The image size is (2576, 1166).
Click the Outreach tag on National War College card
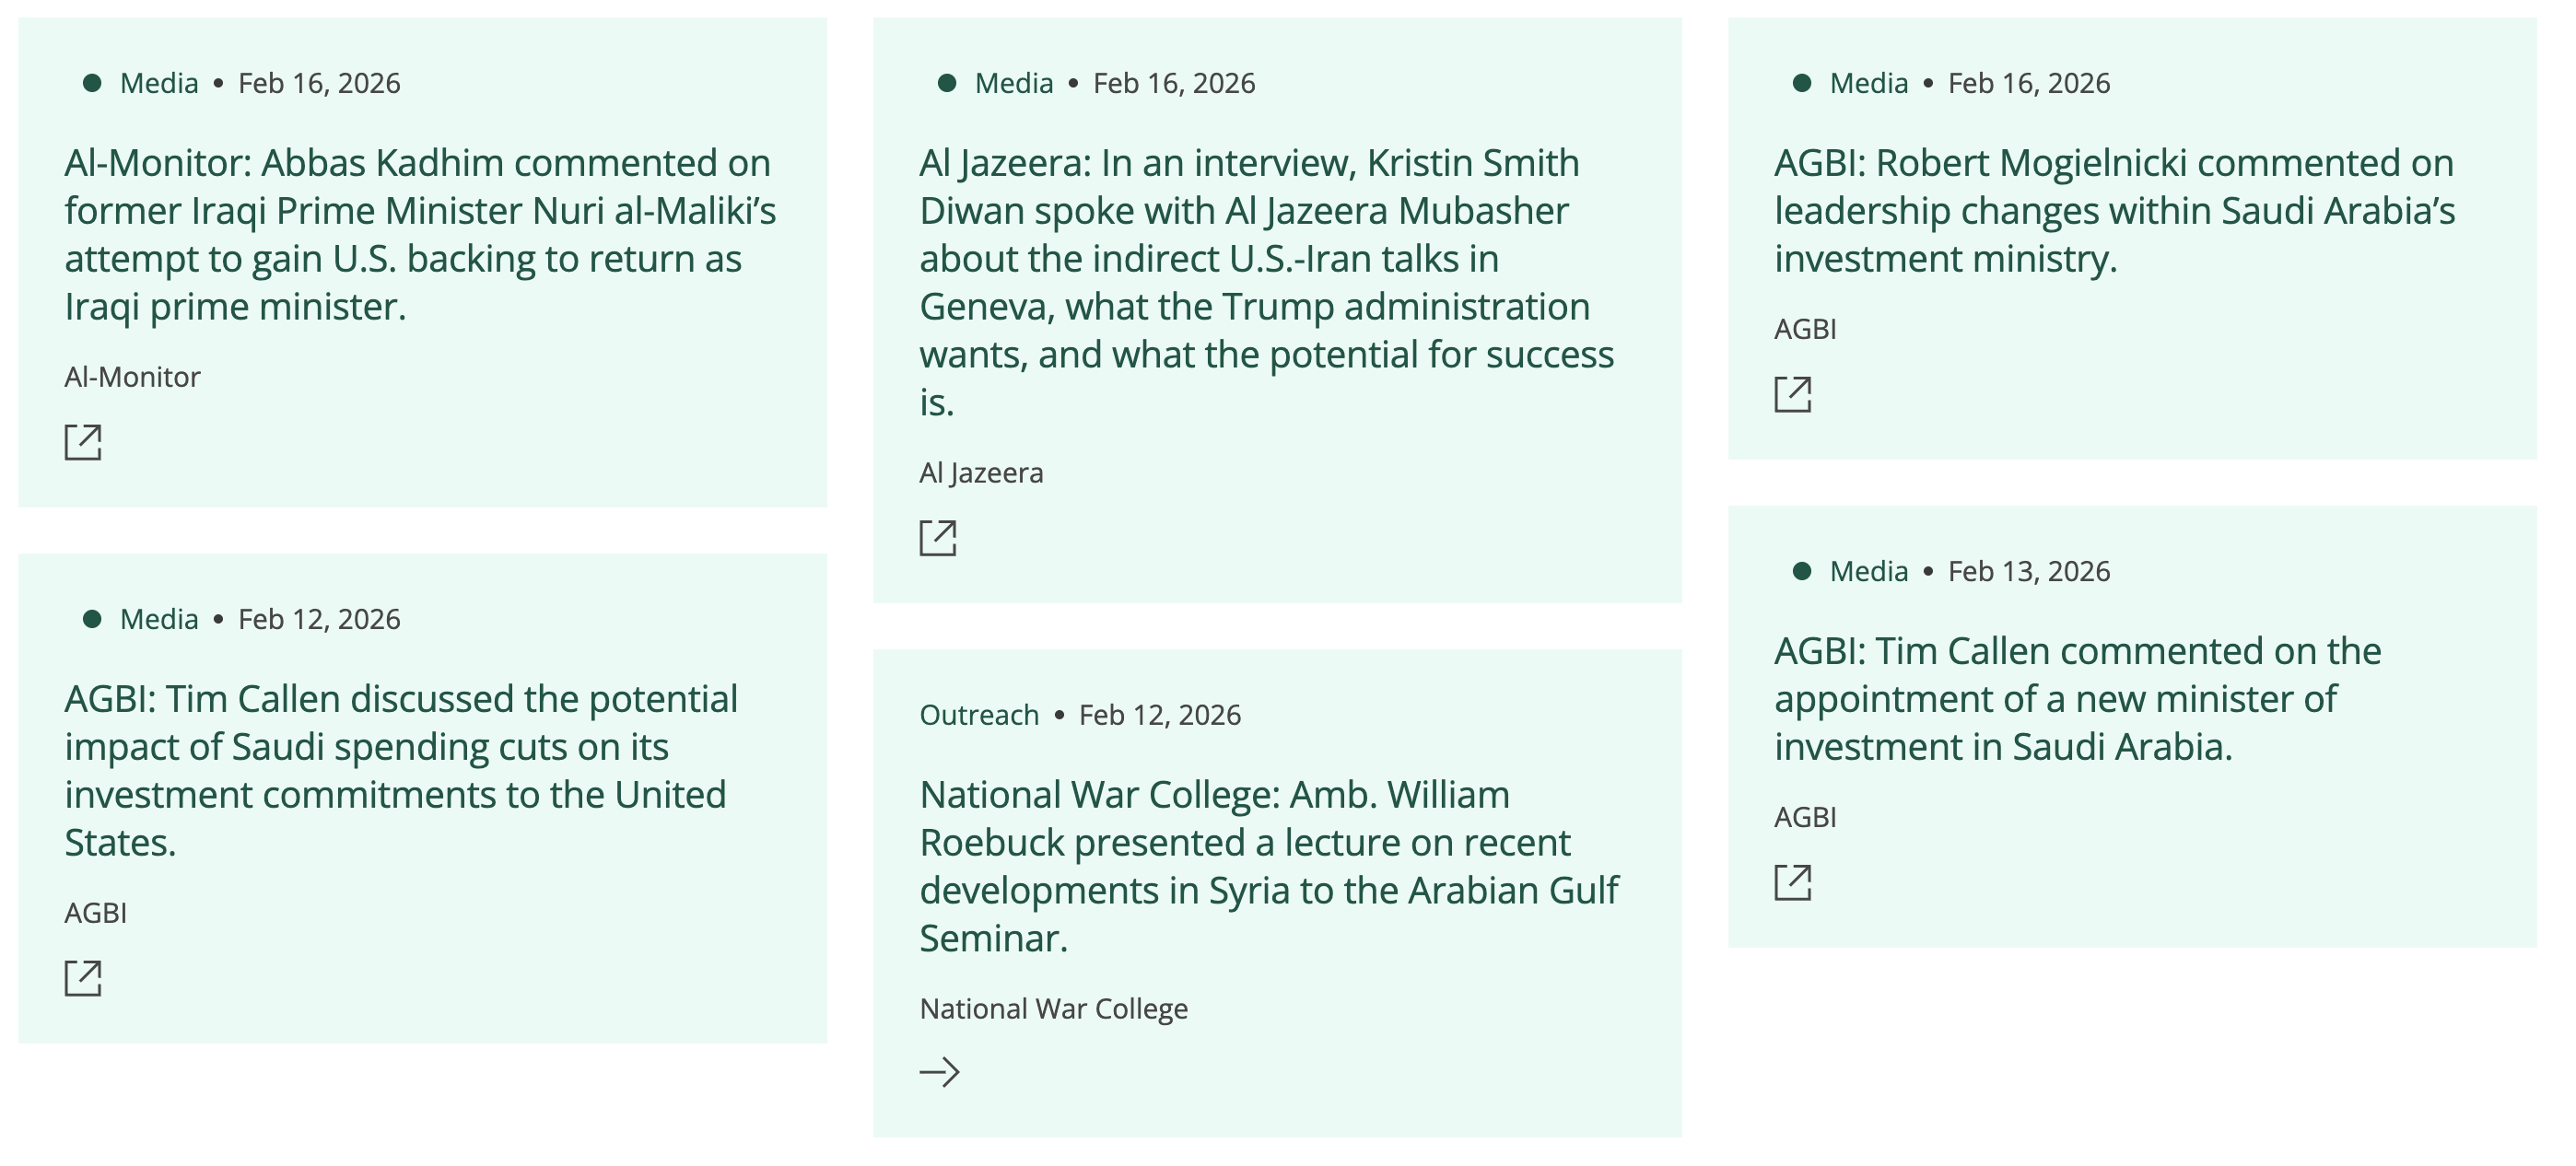[979, 715]
